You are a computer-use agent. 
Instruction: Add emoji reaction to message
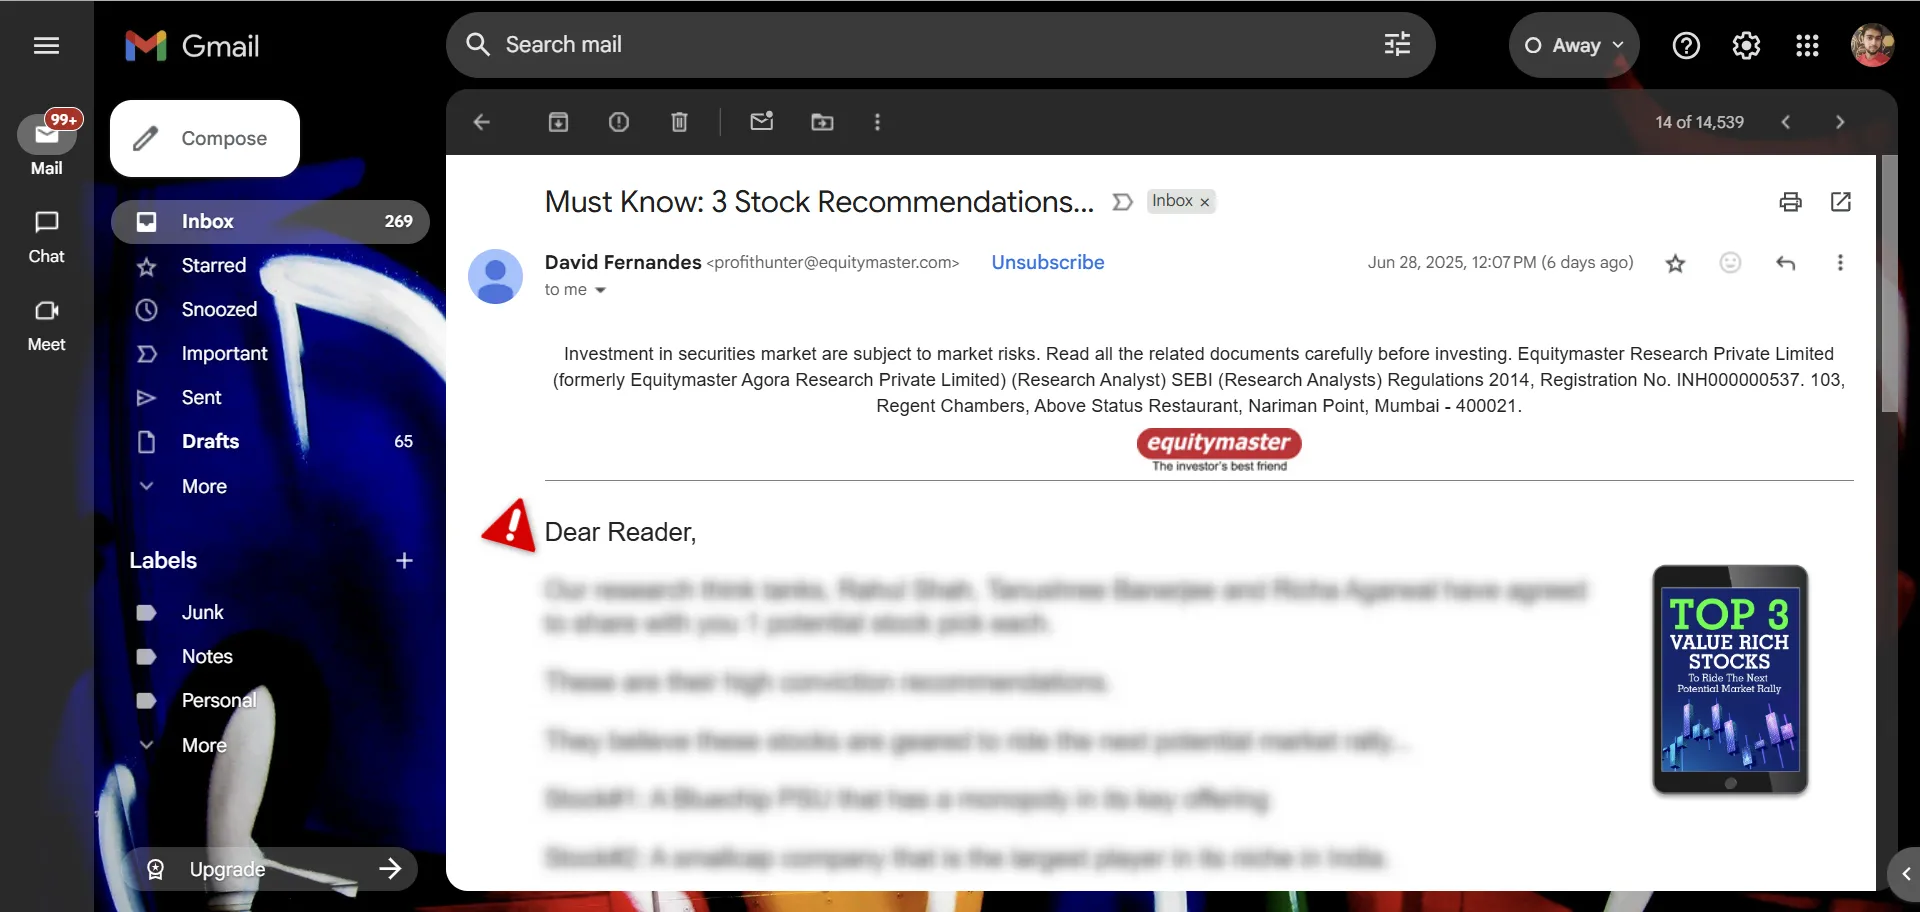pos(1730,262)
